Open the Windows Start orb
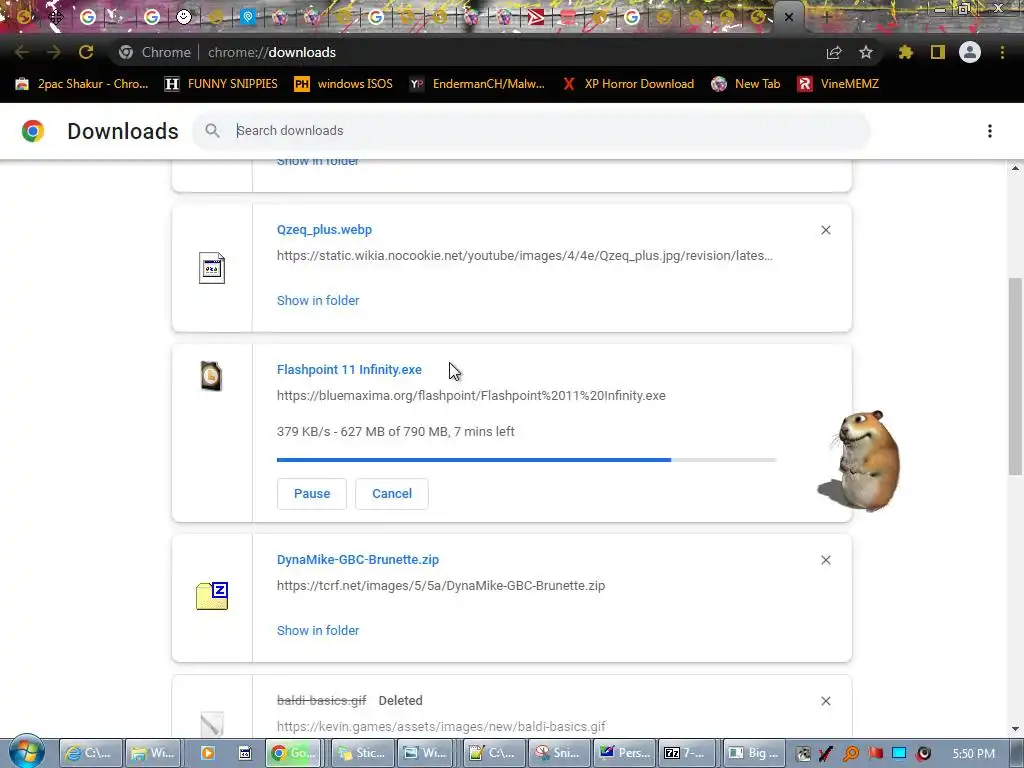This screenshot has width=1024, height=768. point(27,751)
